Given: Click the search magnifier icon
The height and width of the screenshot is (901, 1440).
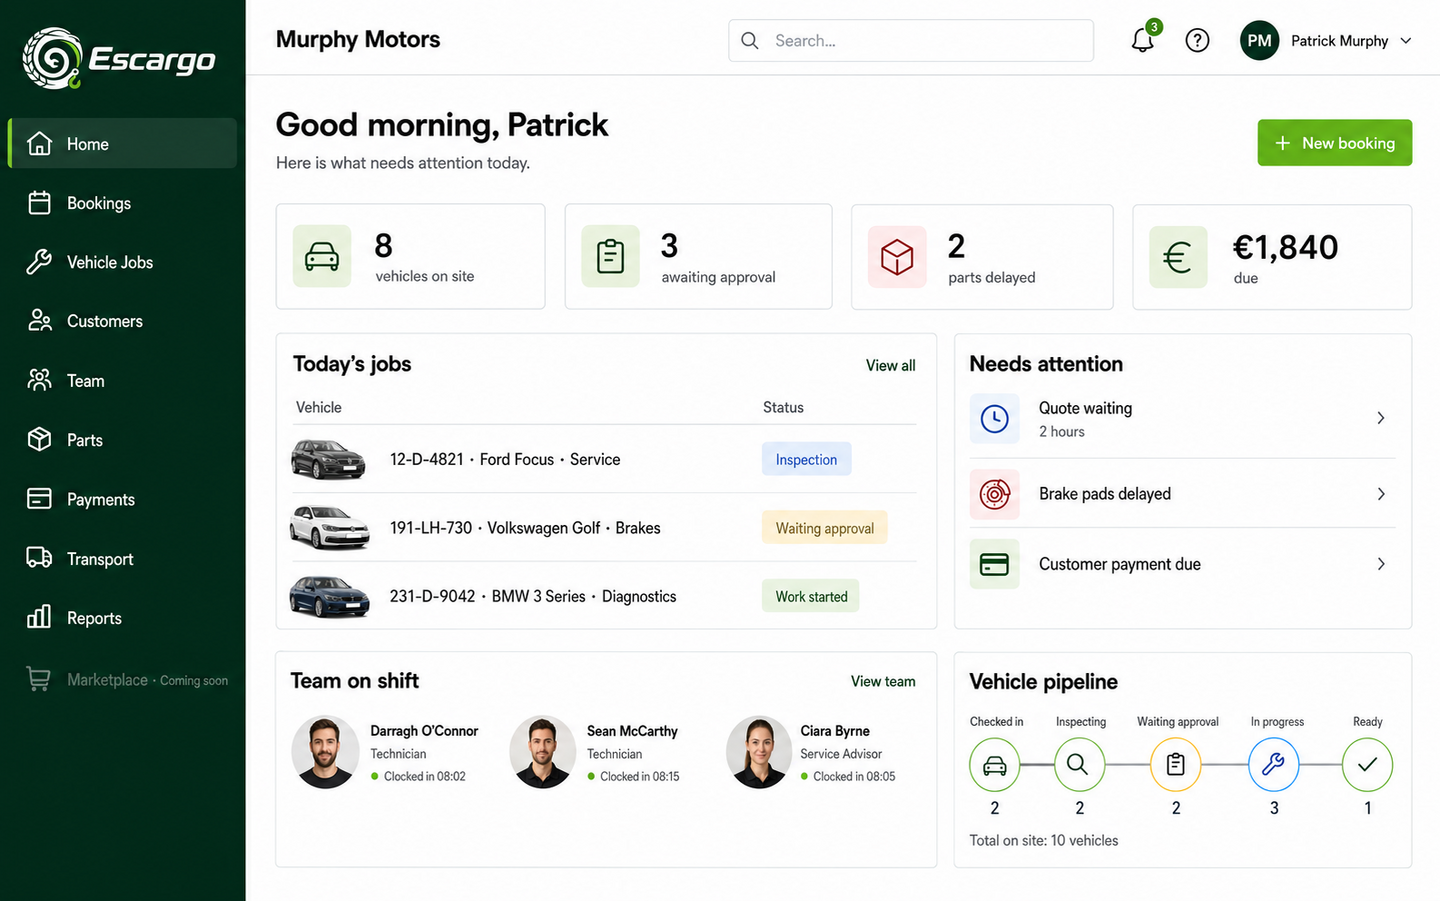Looking at the screenshot, I should click(x=750, y=40).
